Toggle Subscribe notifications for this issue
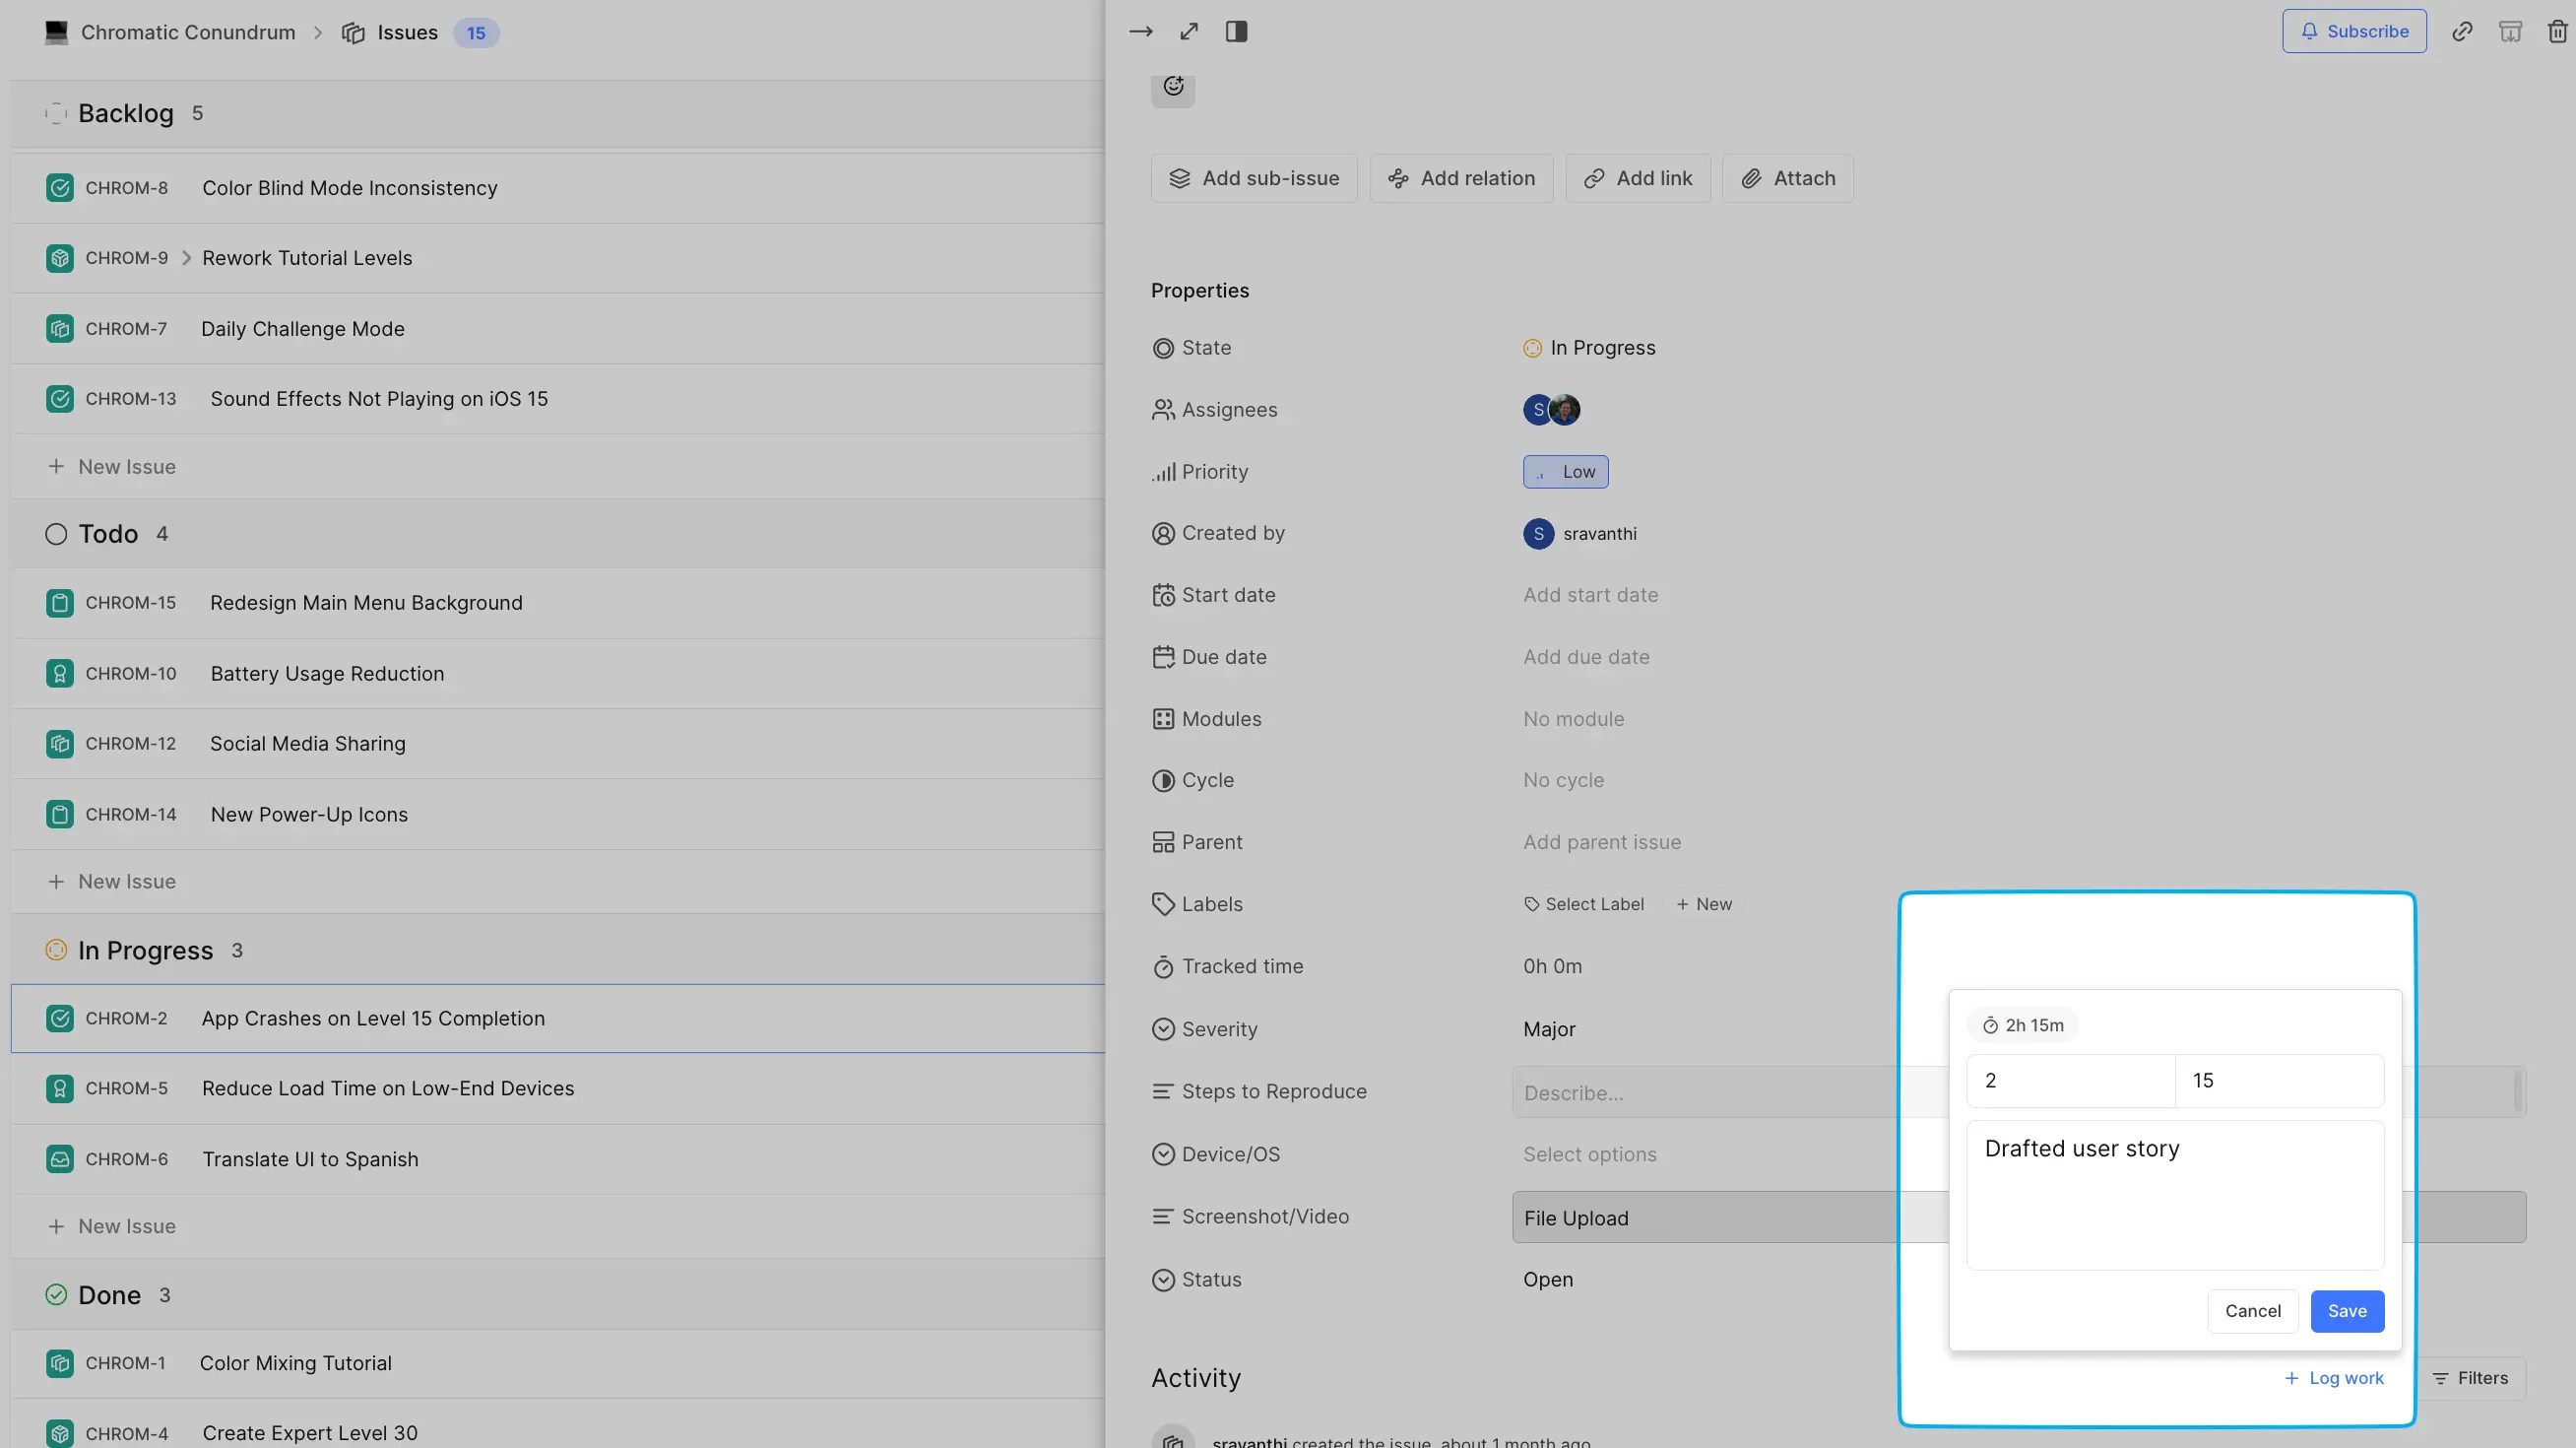The image size is (2576, 1448). [2354, 31]
